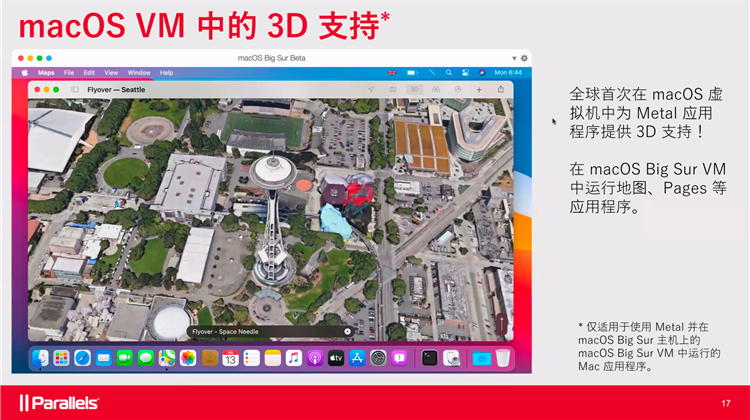Click the UK flag input source icon

click(392, 73)
